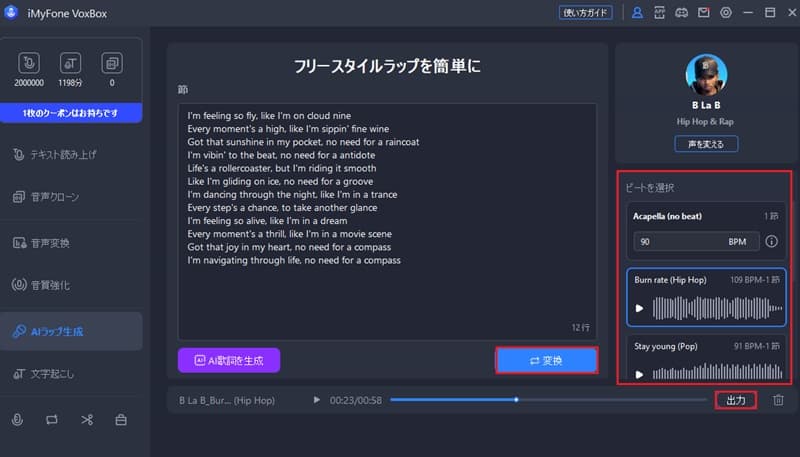The height and width of the screenshot is (457, 800).
Task: Click the Burn rate beat waveform
Action: click(x=717, y=308)
